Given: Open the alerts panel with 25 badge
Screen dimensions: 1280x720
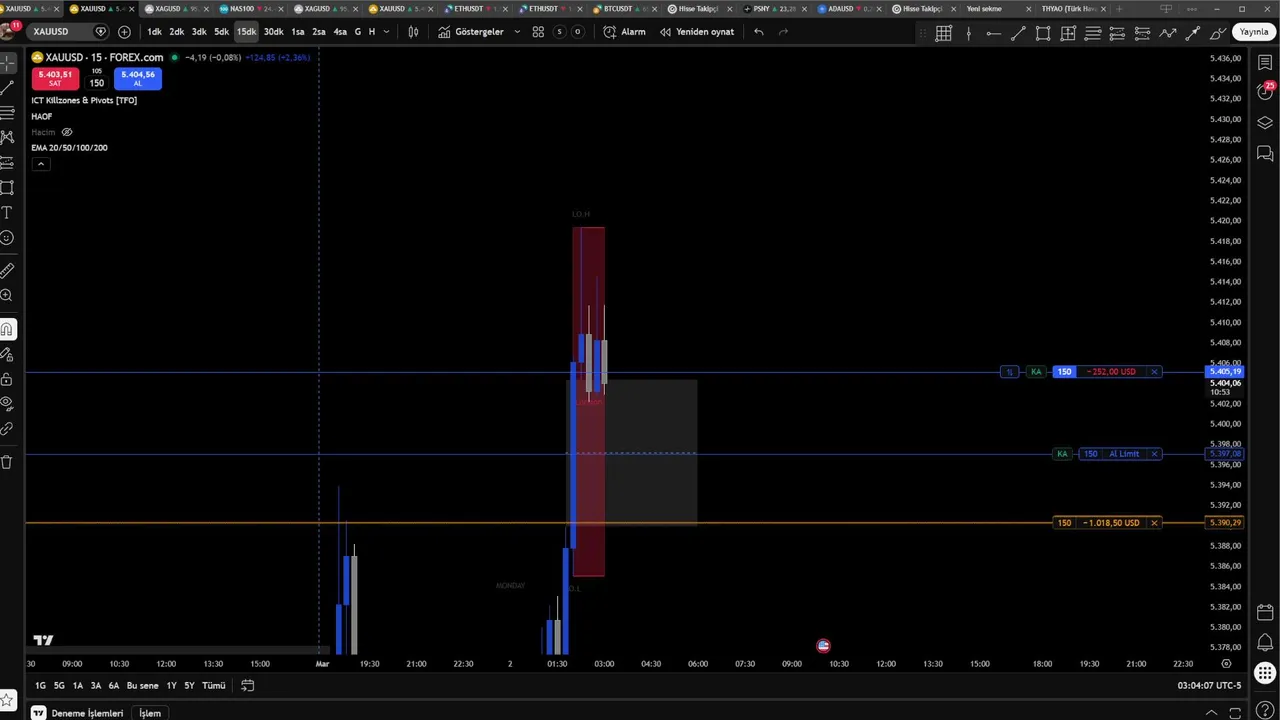Looking at the screenshot, I should point(1265,92).
